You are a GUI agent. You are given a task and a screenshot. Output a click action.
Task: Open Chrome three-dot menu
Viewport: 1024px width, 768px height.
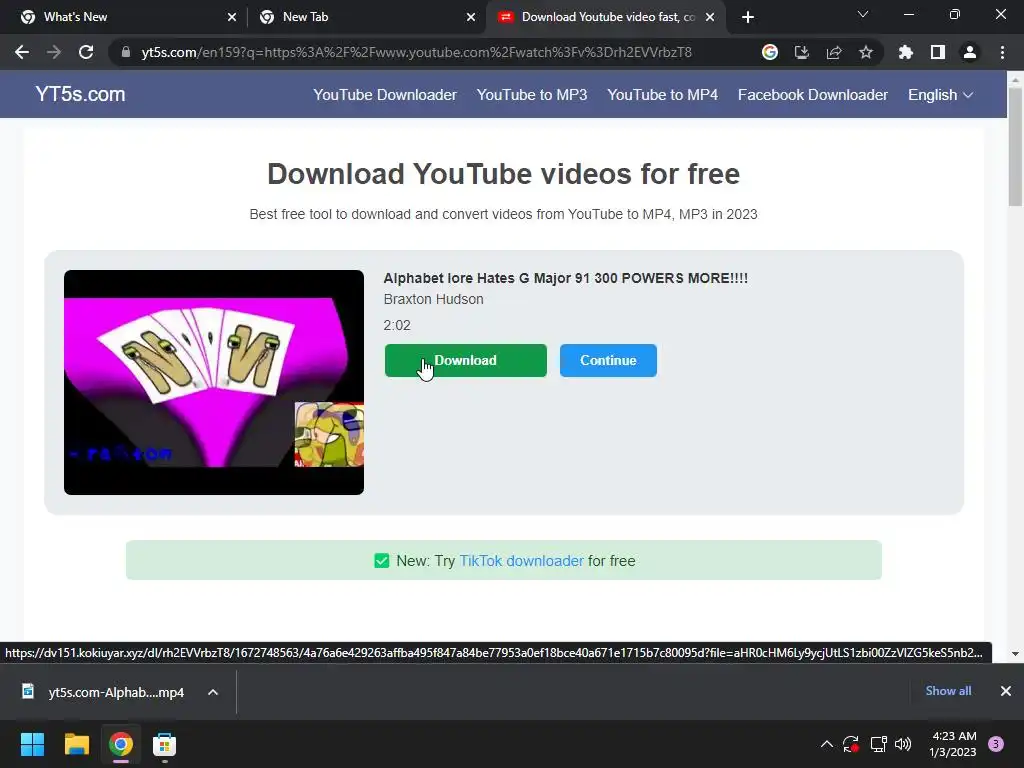[1002, 52]
